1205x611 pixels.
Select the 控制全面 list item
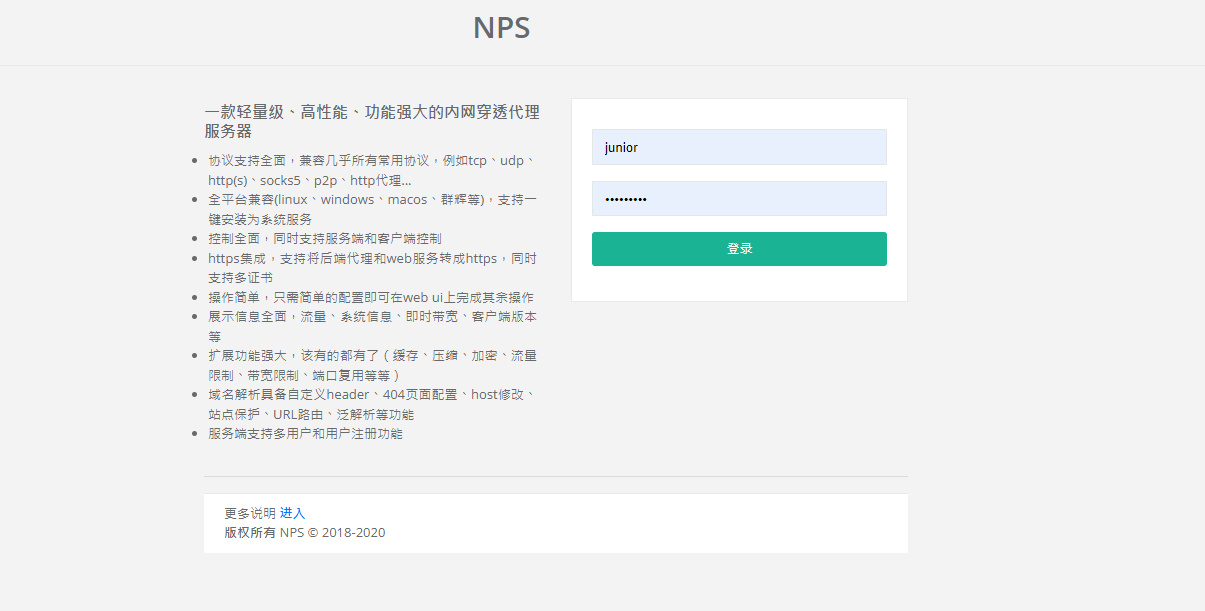324,238
